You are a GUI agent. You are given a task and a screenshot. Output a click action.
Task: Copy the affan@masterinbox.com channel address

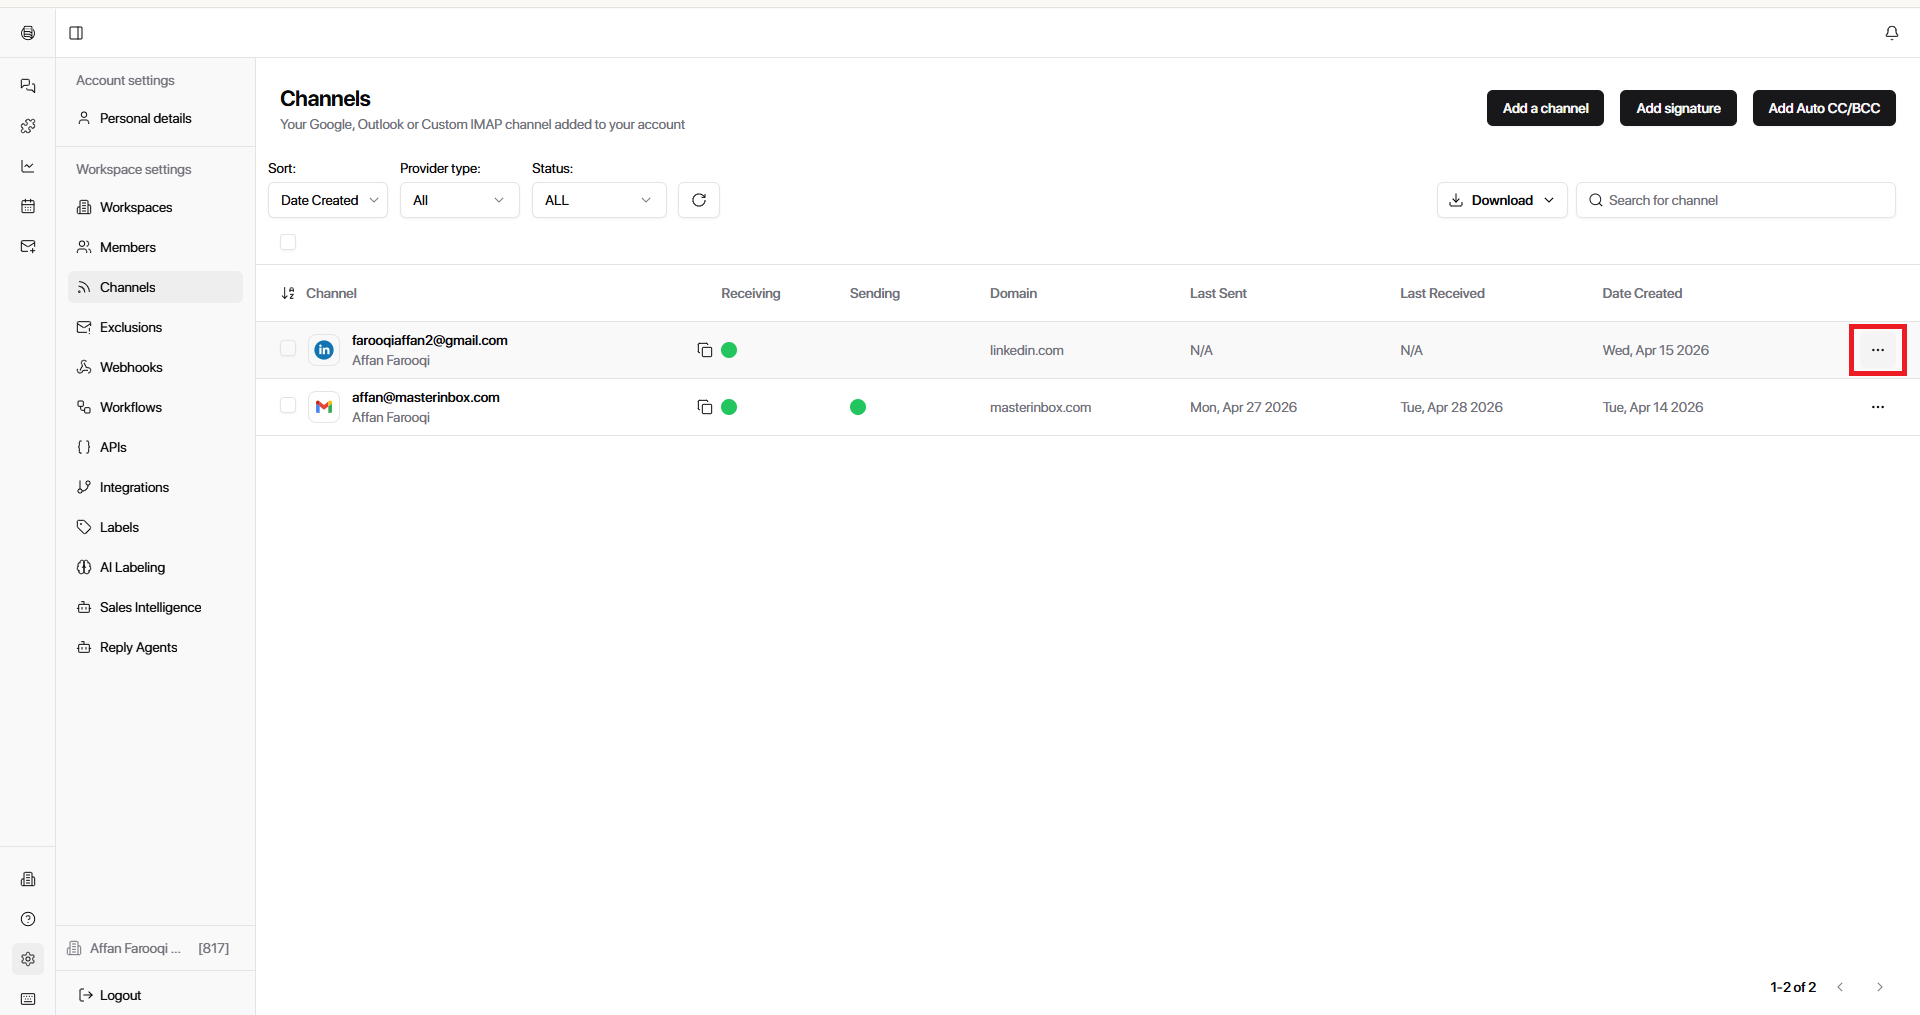pos(704,407)
